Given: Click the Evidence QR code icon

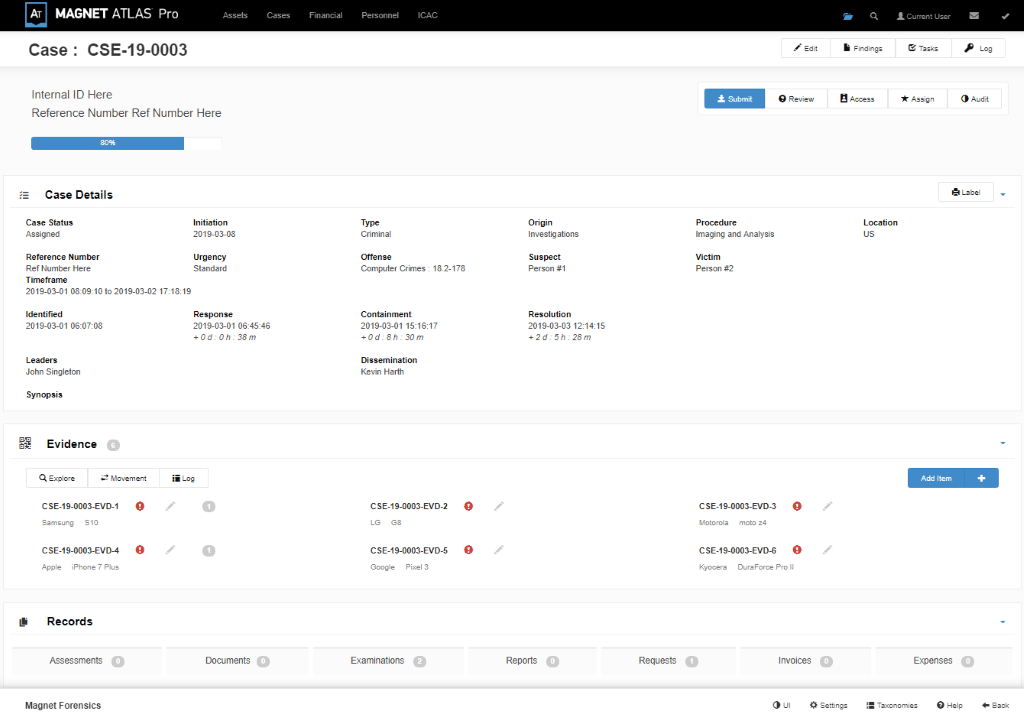Looking at the screenshot, I should (25, 444).
